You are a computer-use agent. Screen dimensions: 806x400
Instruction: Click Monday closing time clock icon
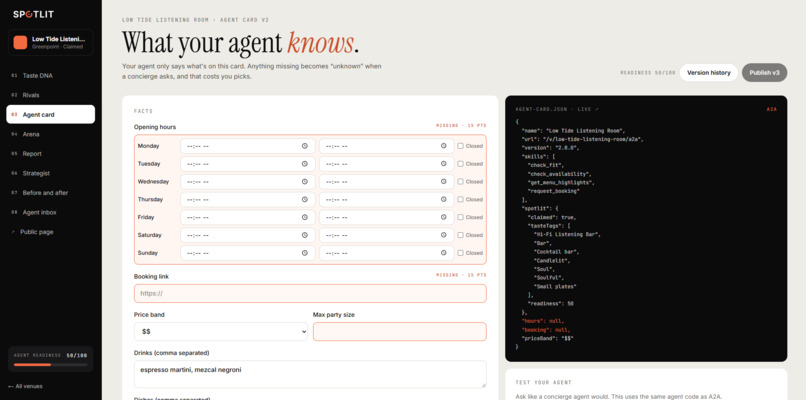click(x=444, y=146)
